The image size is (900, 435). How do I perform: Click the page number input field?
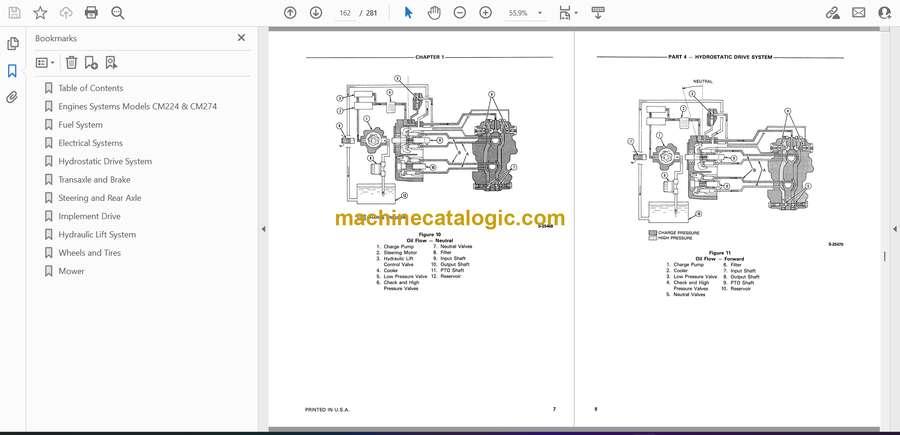point(345,13)
